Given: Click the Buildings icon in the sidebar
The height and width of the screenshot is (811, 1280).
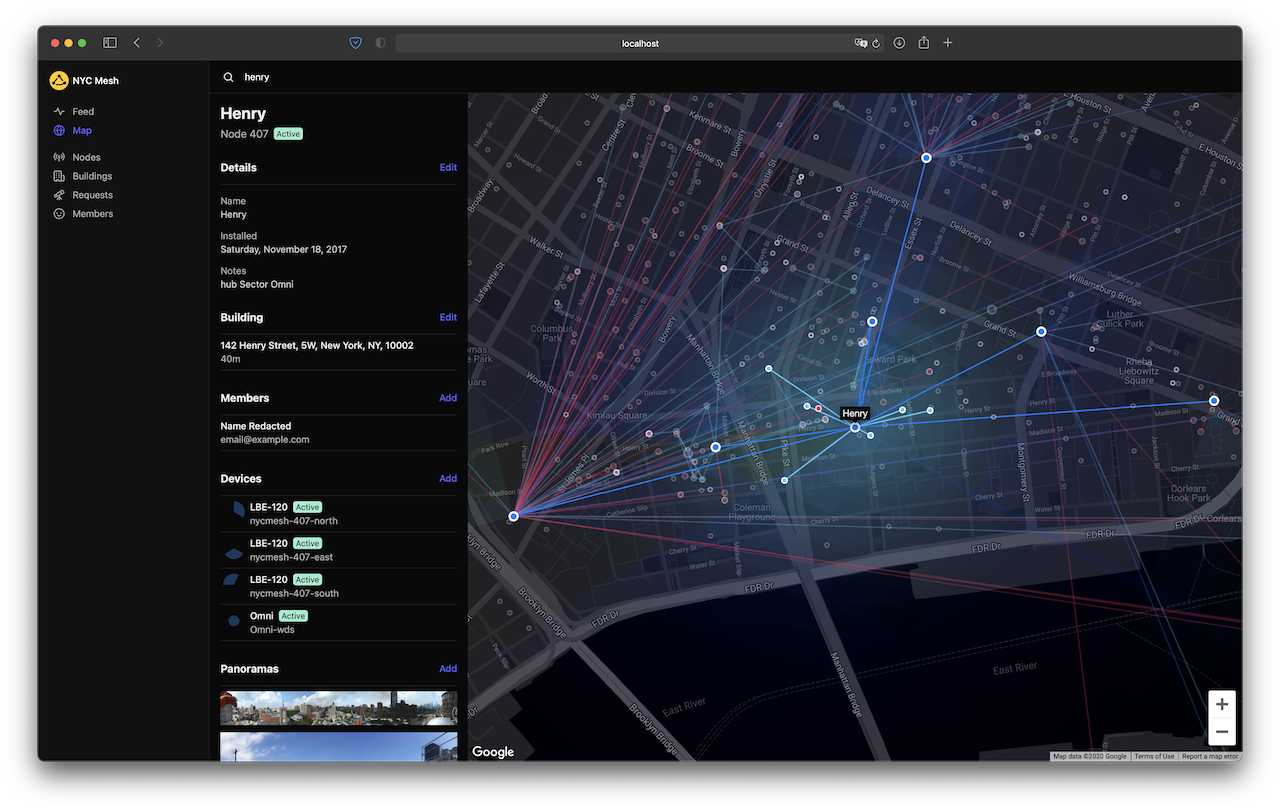Looking at the screenshot, I should (60, 176).
